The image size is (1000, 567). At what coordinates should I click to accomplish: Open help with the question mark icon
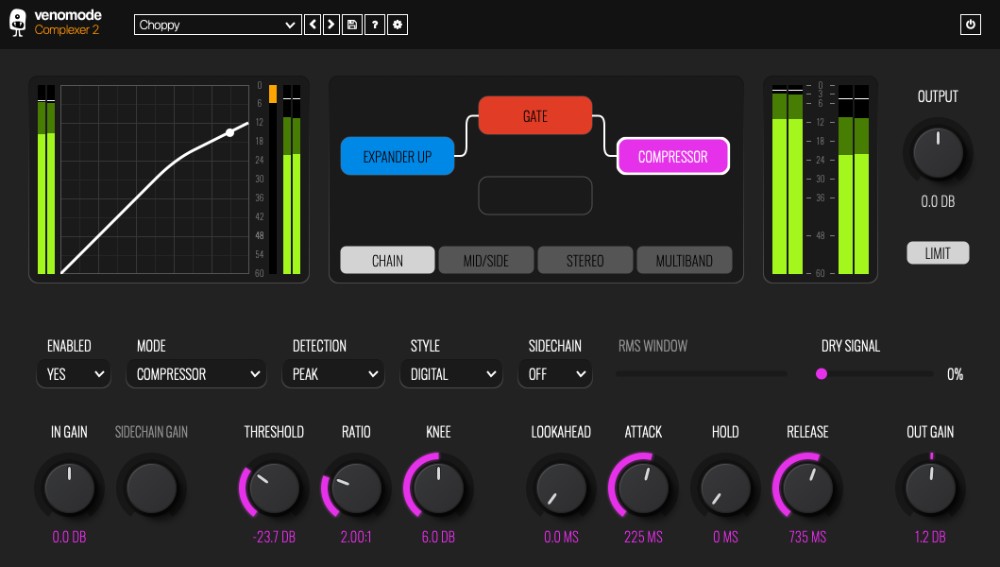[x=375, y=25]
